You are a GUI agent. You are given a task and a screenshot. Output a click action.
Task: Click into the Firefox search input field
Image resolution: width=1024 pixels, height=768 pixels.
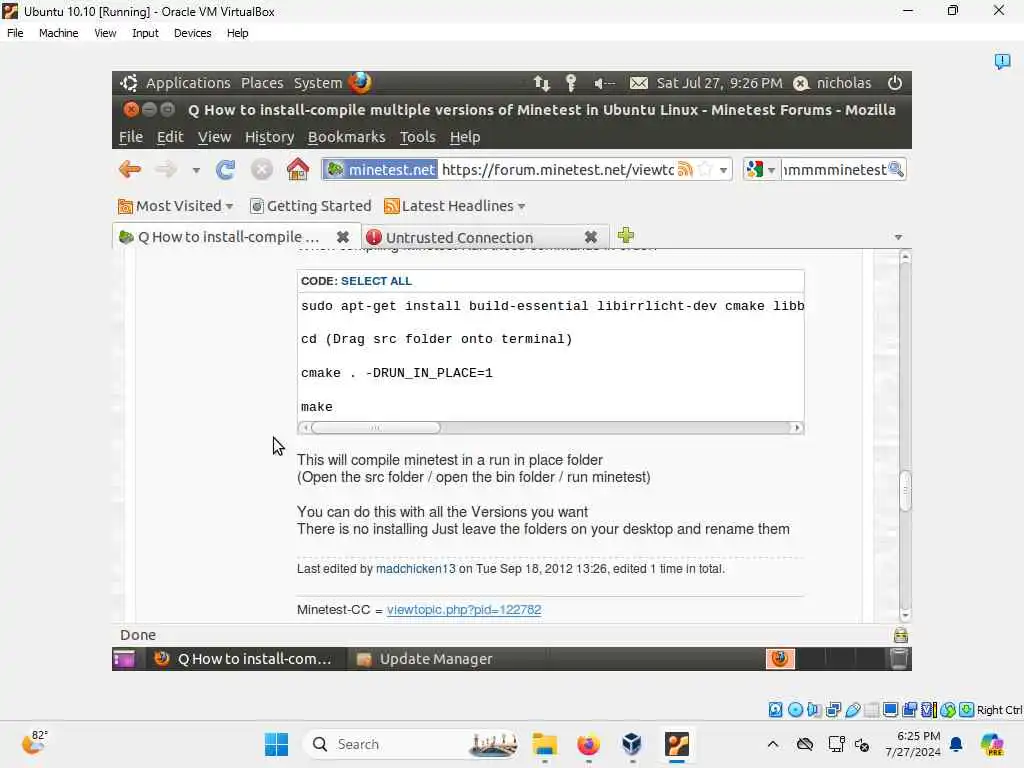coord(834,170)
